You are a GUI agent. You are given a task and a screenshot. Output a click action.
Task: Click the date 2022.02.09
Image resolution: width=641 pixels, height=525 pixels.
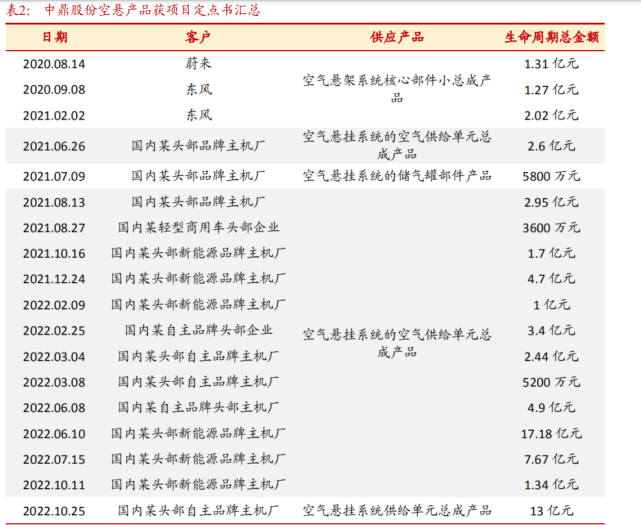pos(54,305)
